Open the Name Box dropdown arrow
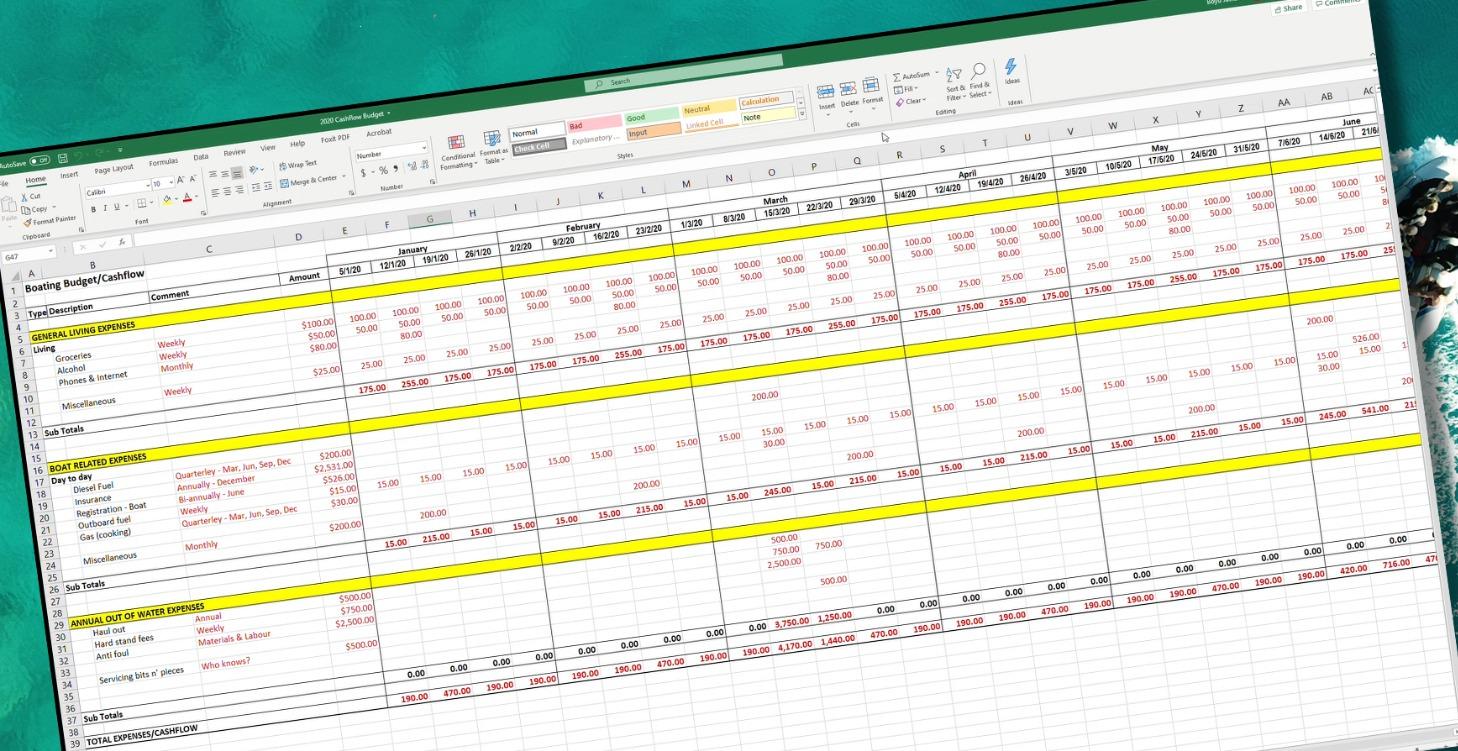 click(50, 251)
